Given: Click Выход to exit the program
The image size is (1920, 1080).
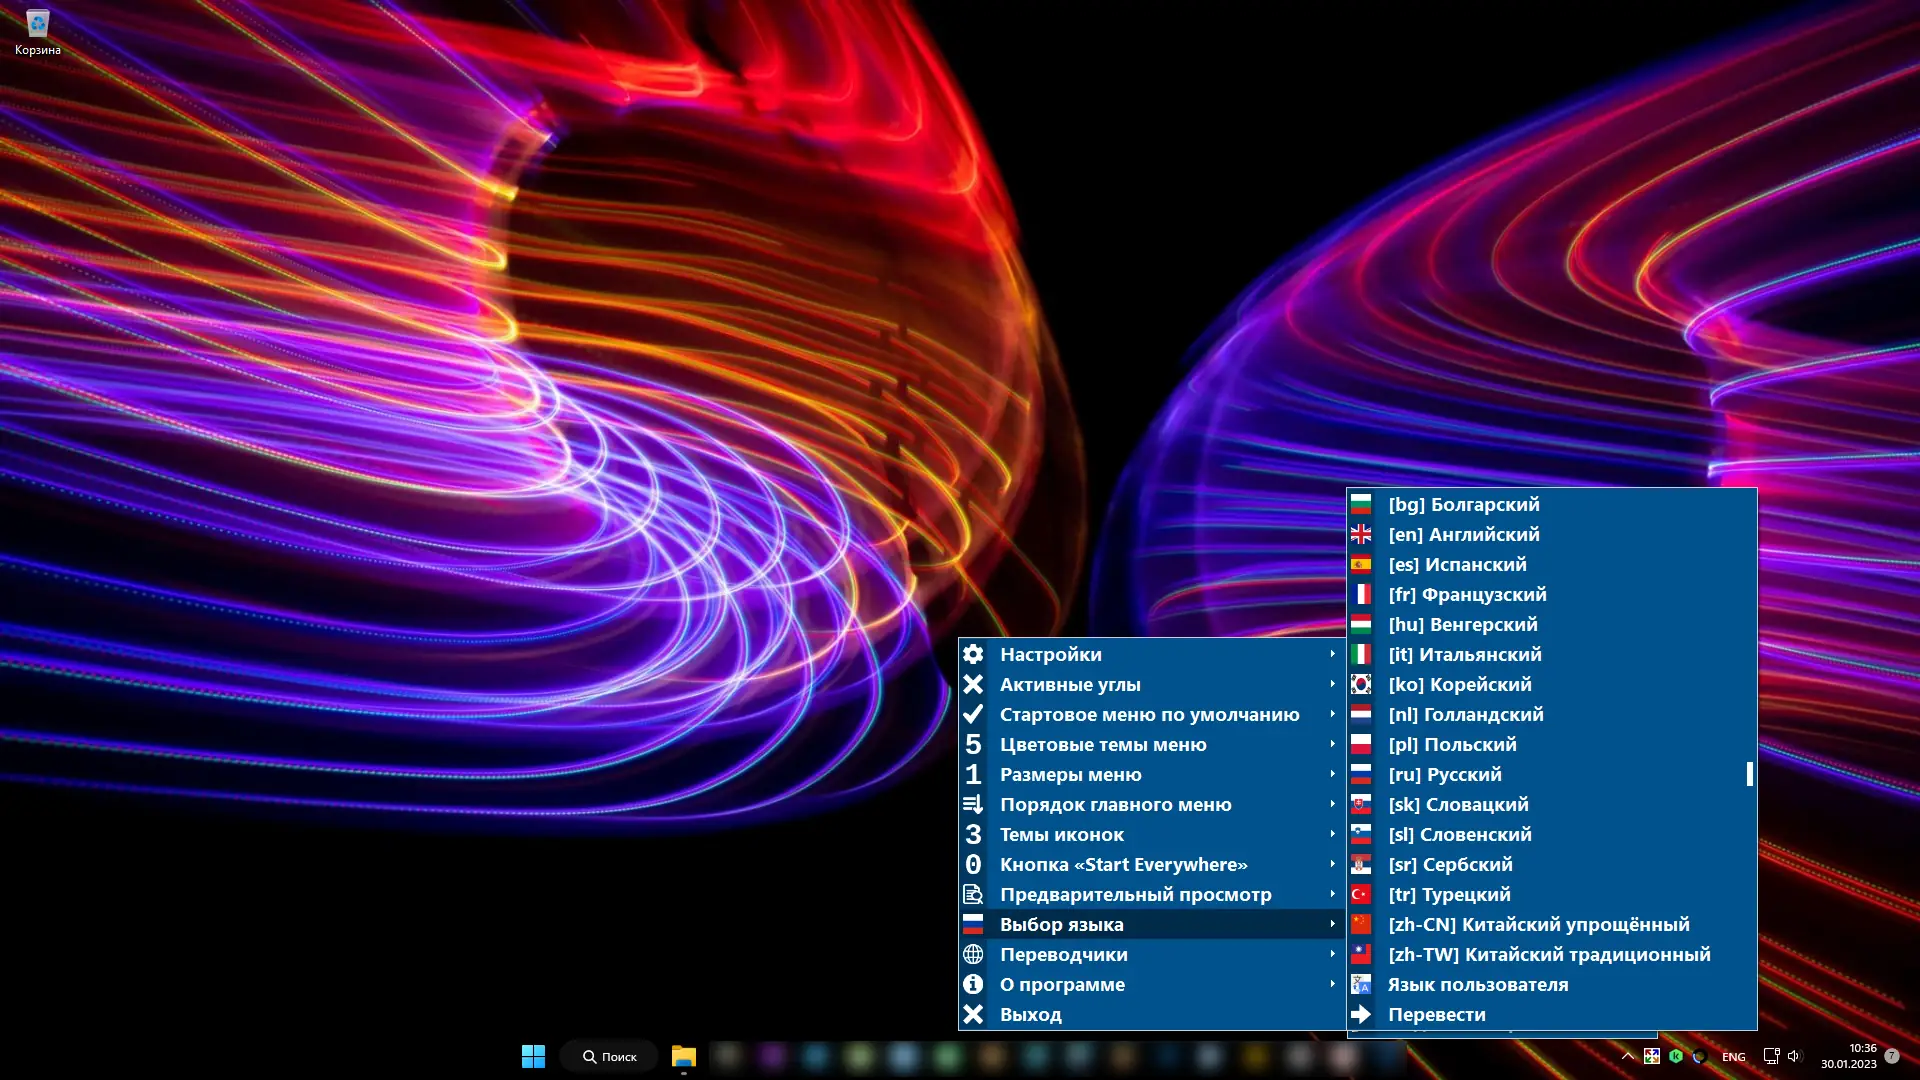Looking at the screenshot, I should pos(1030,1014).
